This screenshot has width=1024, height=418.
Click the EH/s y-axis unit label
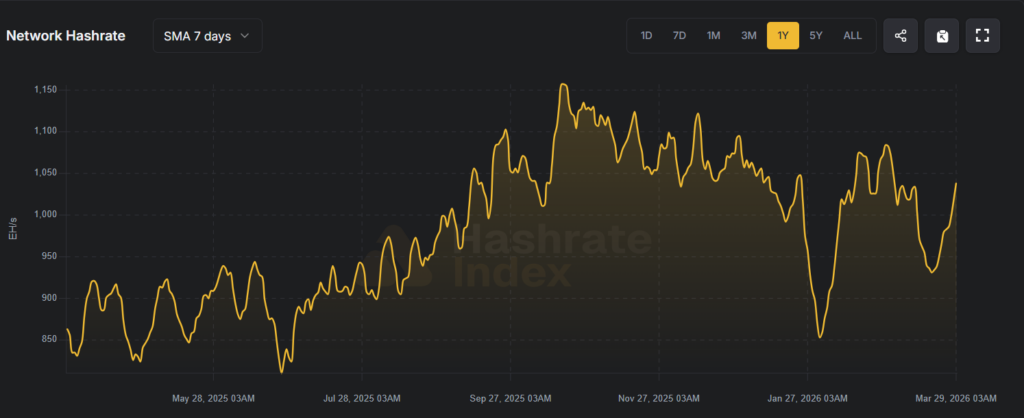13,227
